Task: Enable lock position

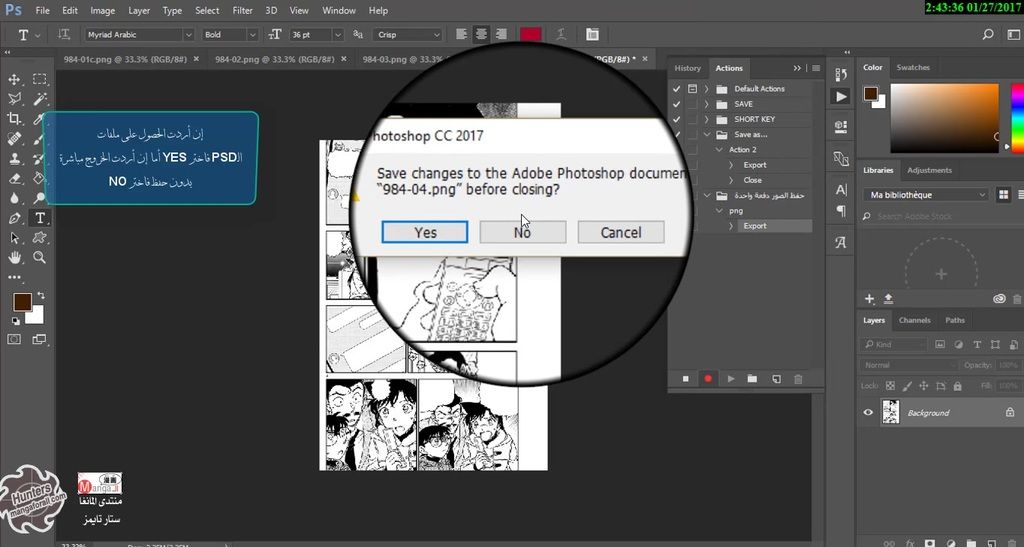Action: (923, 386)
